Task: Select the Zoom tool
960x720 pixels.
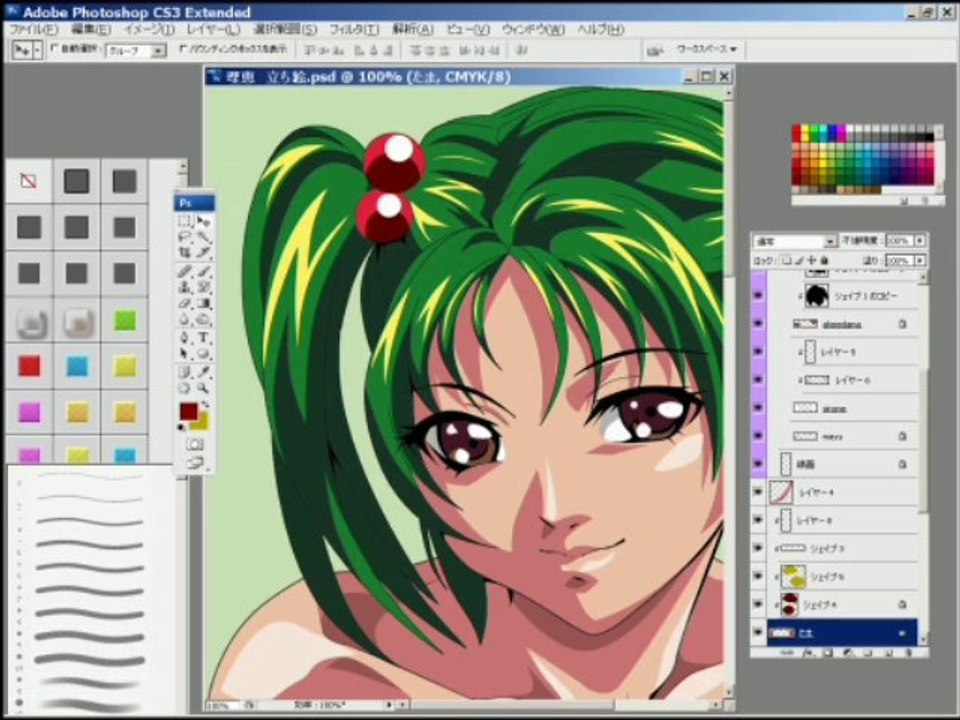Action: 204,388
